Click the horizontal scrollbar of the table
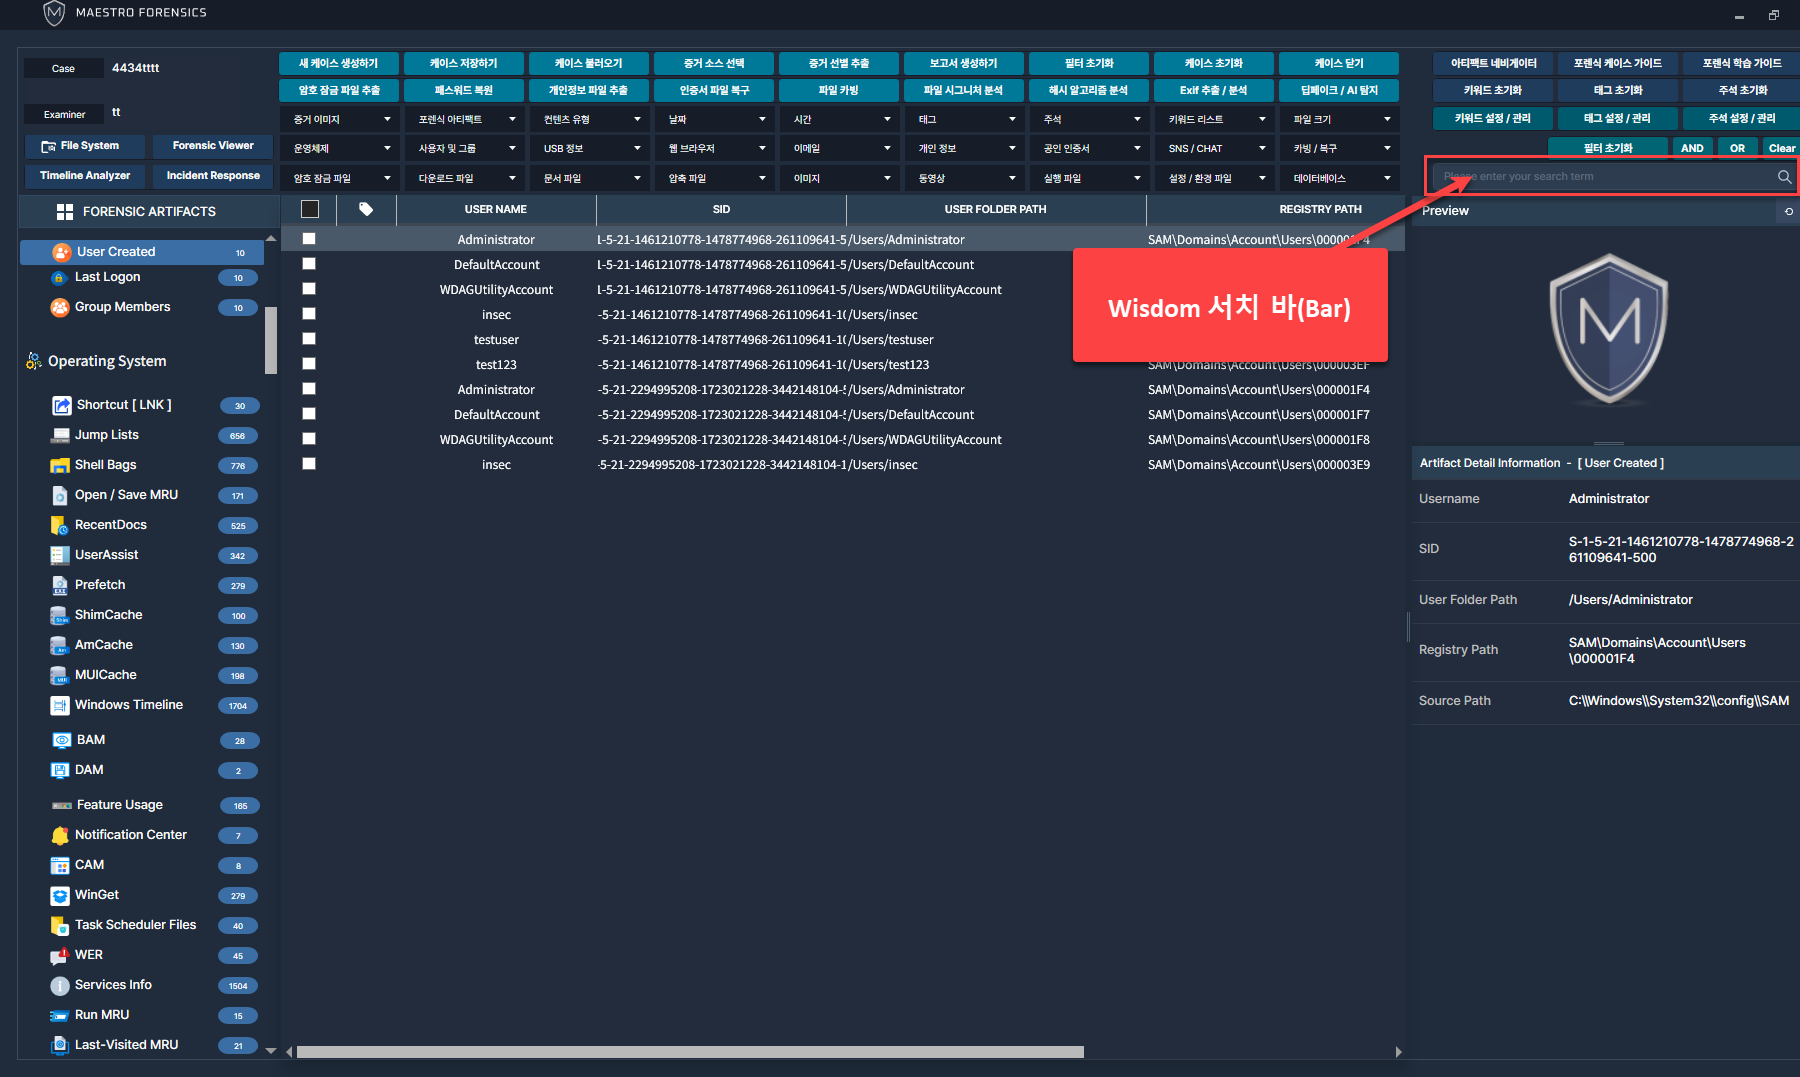This screenshot has height=1077, width=1800. click(690, 1051)
